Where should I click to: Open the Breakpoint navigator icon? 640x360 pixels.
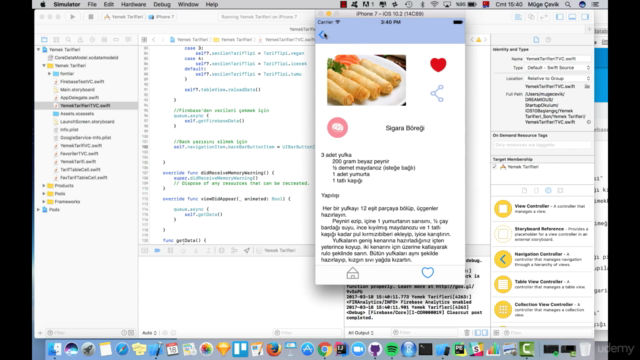pyautogui.click(x=116, y=40)
